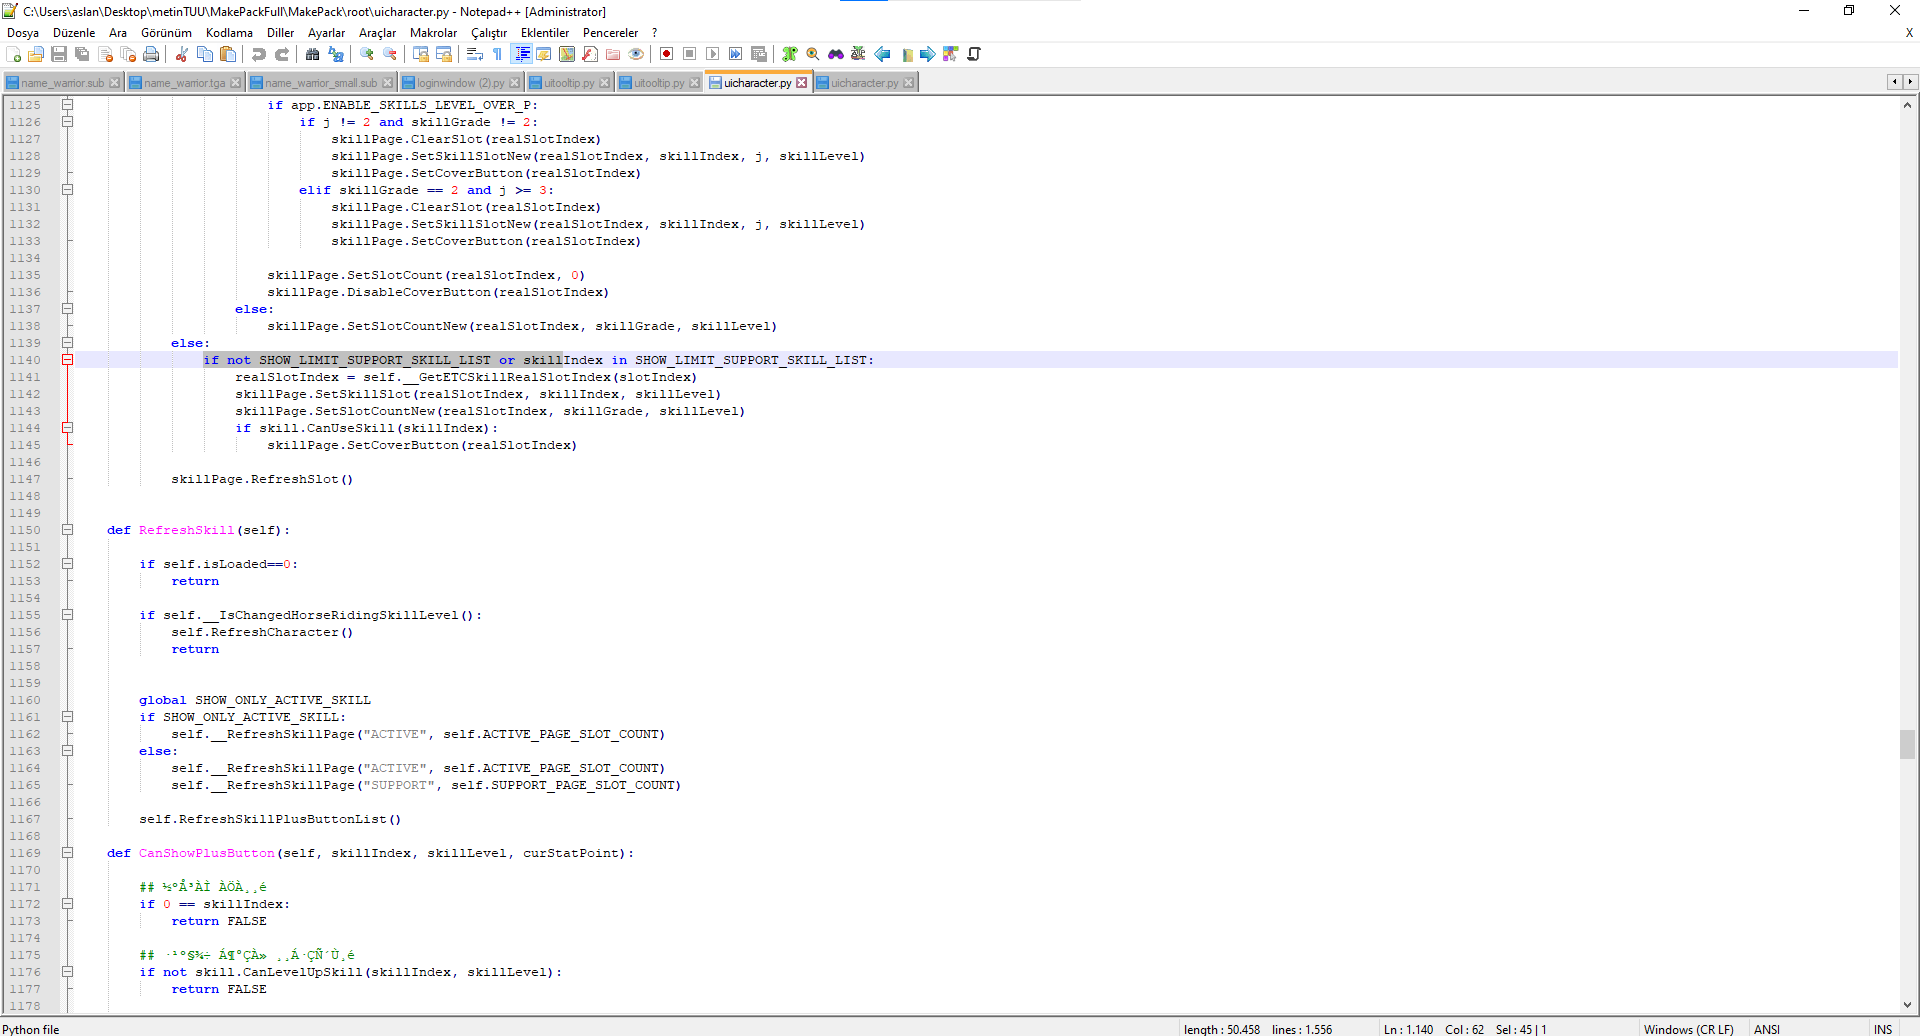Close document X in menu bar
Screen dimensions: 1920x1036
point(1909,33)
